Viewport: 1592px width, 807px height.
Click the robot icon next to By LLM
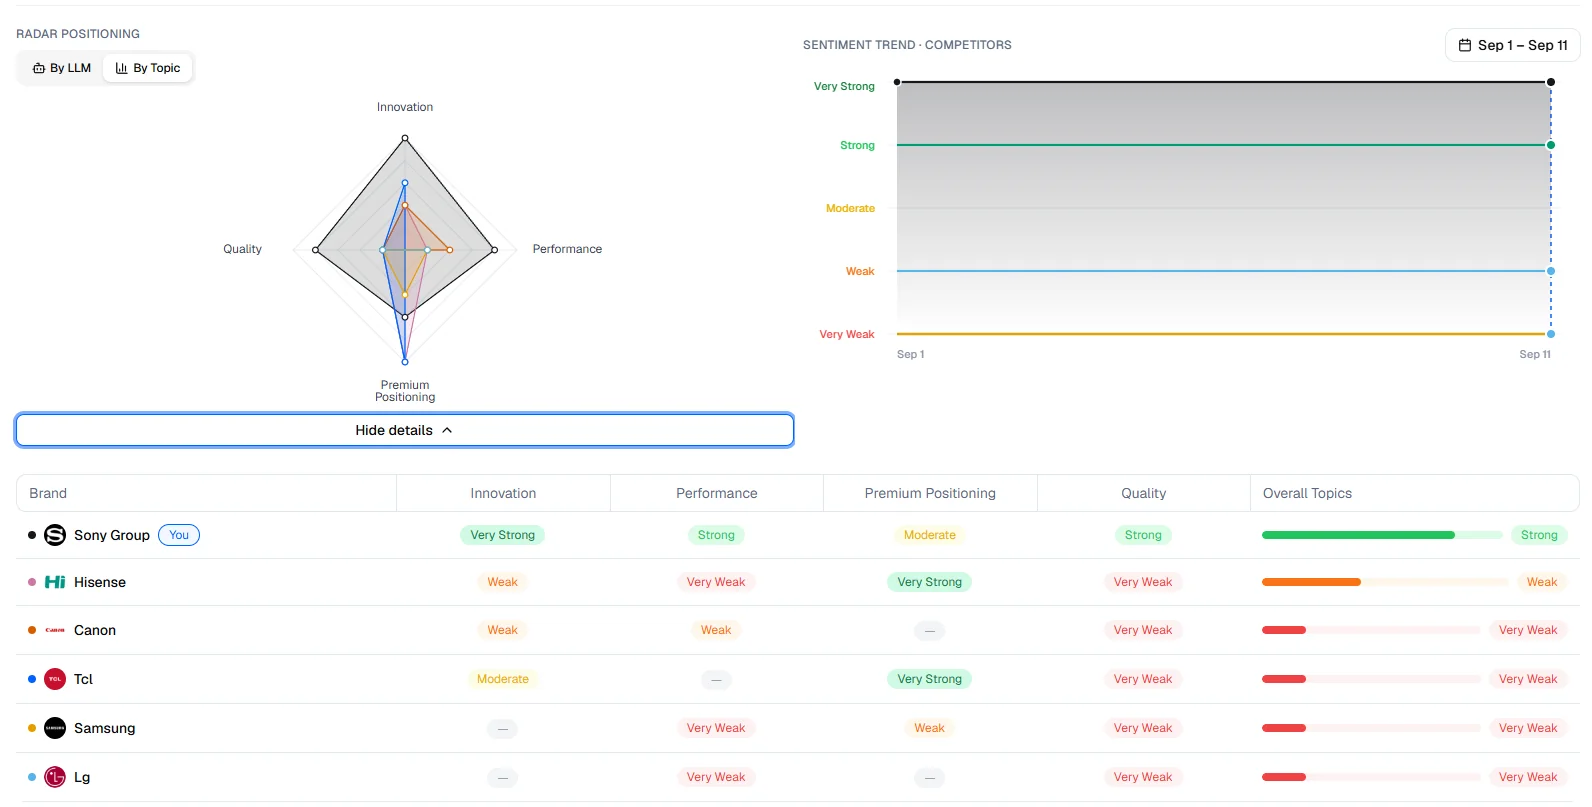pos(39,68)
